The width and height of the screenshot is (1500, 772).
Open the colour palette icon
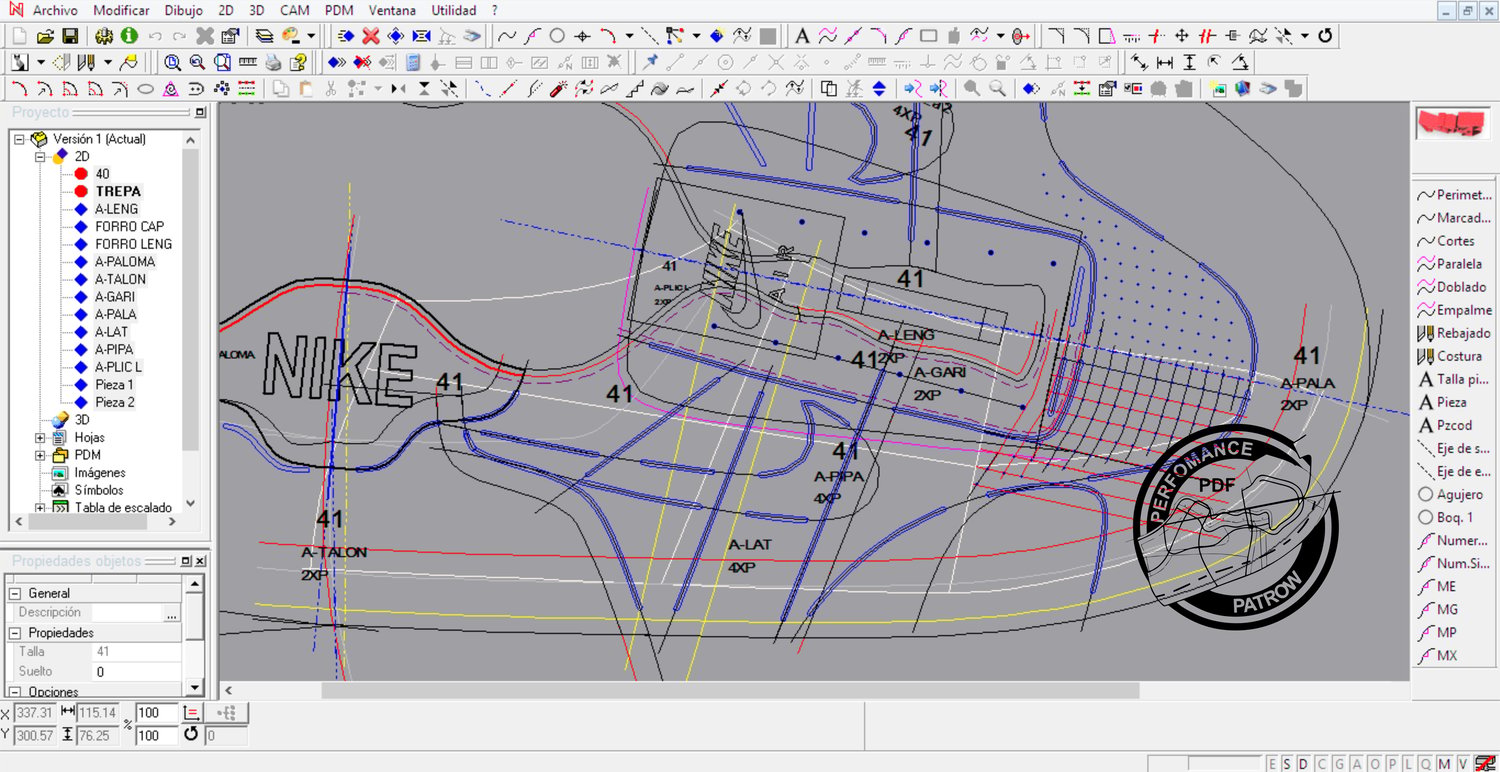291,36
